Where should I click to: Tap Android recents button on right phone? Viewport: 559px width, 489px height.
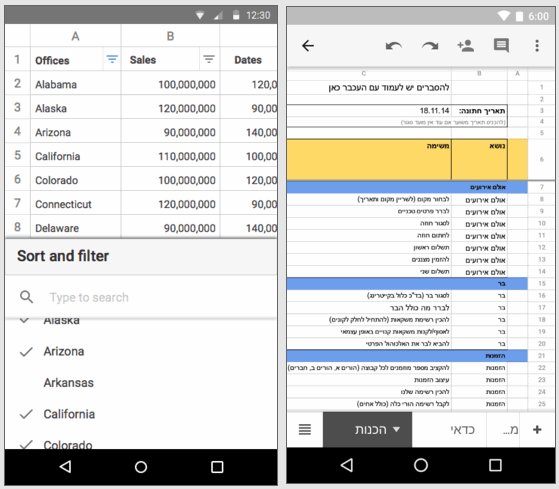click(x=495, y=465)
